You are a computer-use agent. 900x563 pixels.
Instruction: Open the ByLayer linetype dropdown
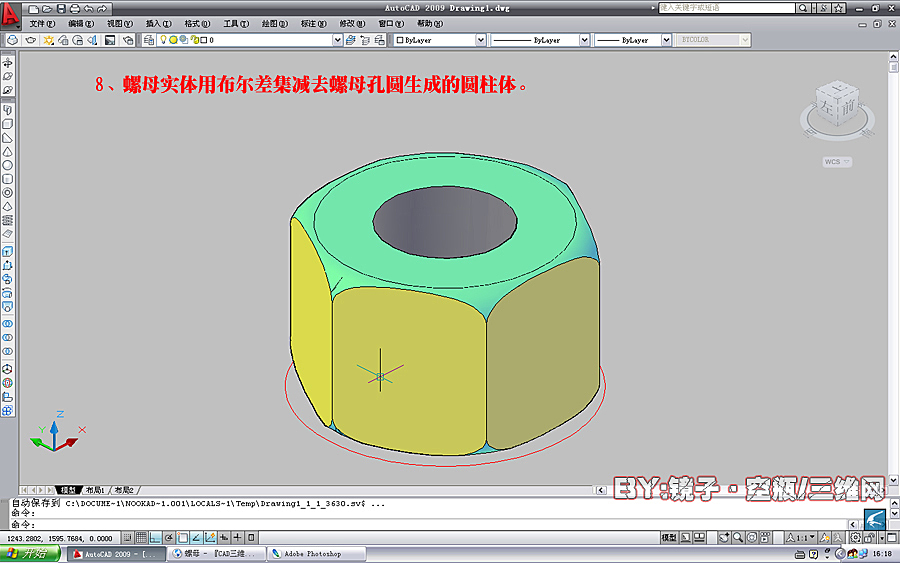coord(584,40)
